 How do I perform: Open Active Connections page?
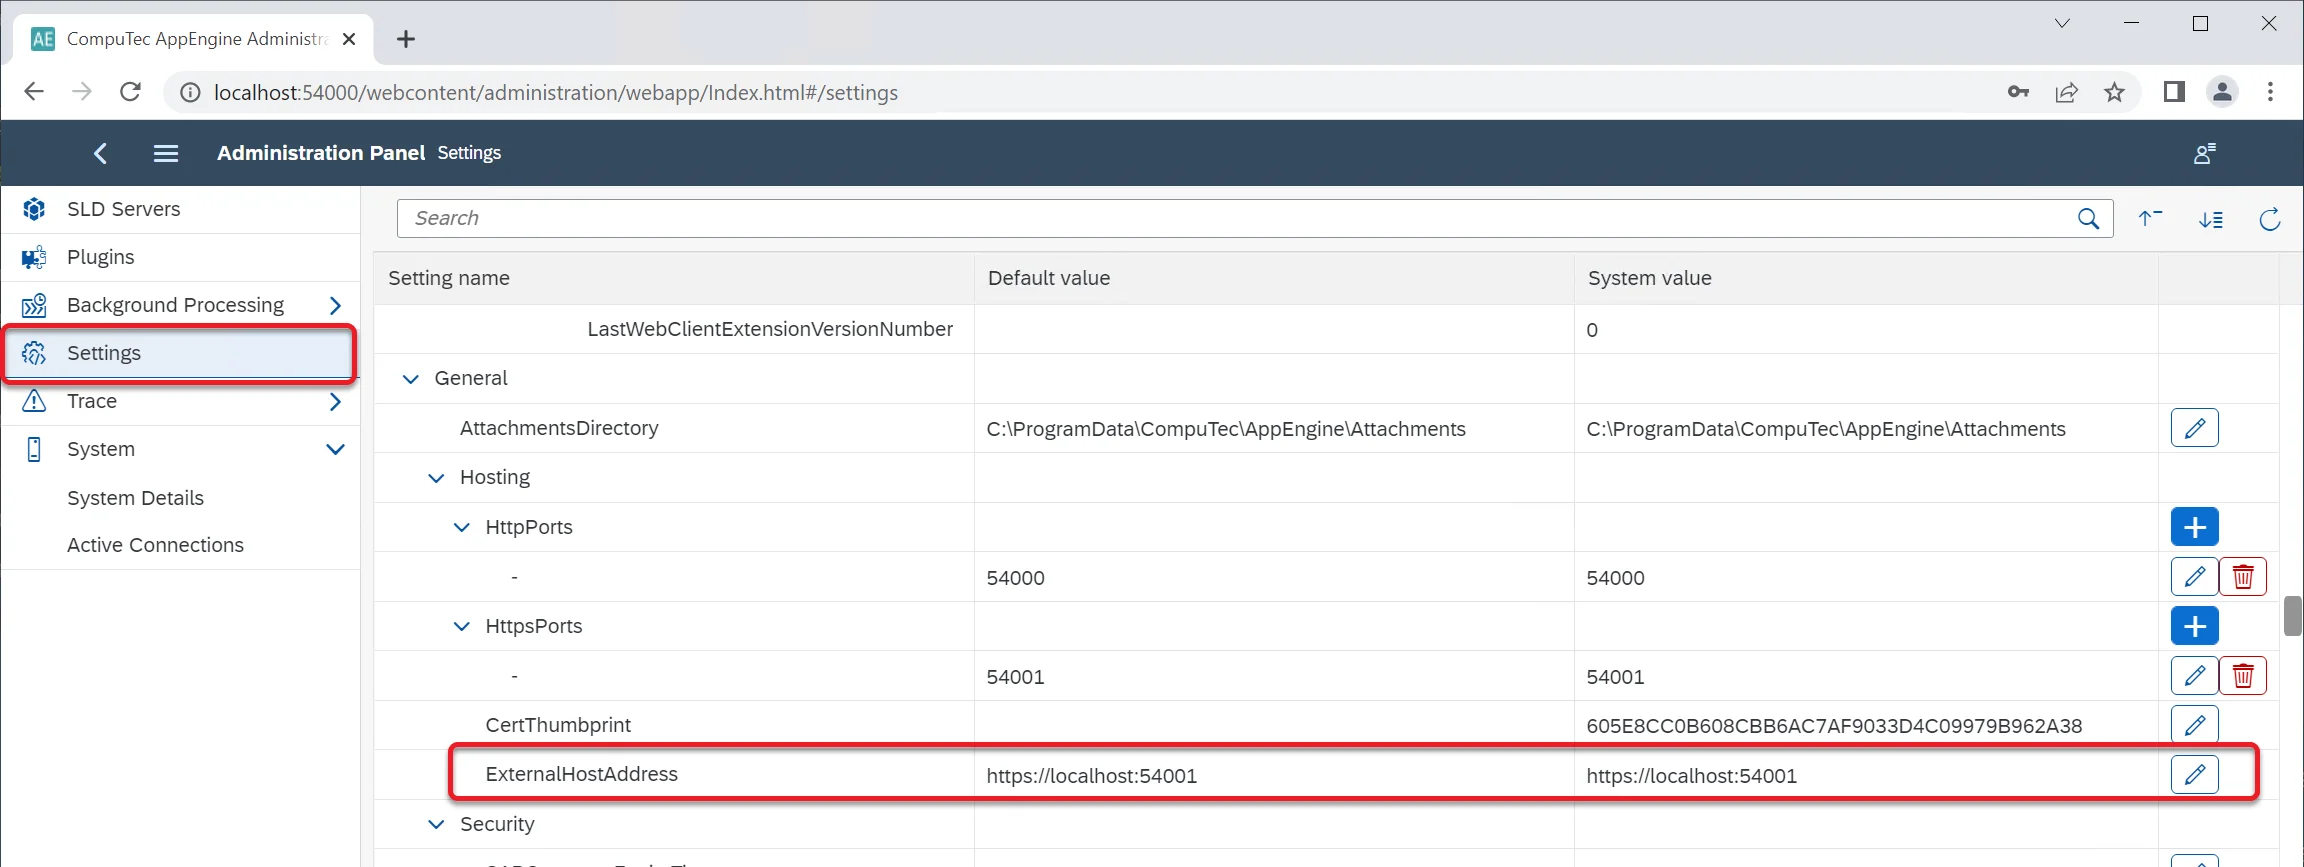coord(155,545)
